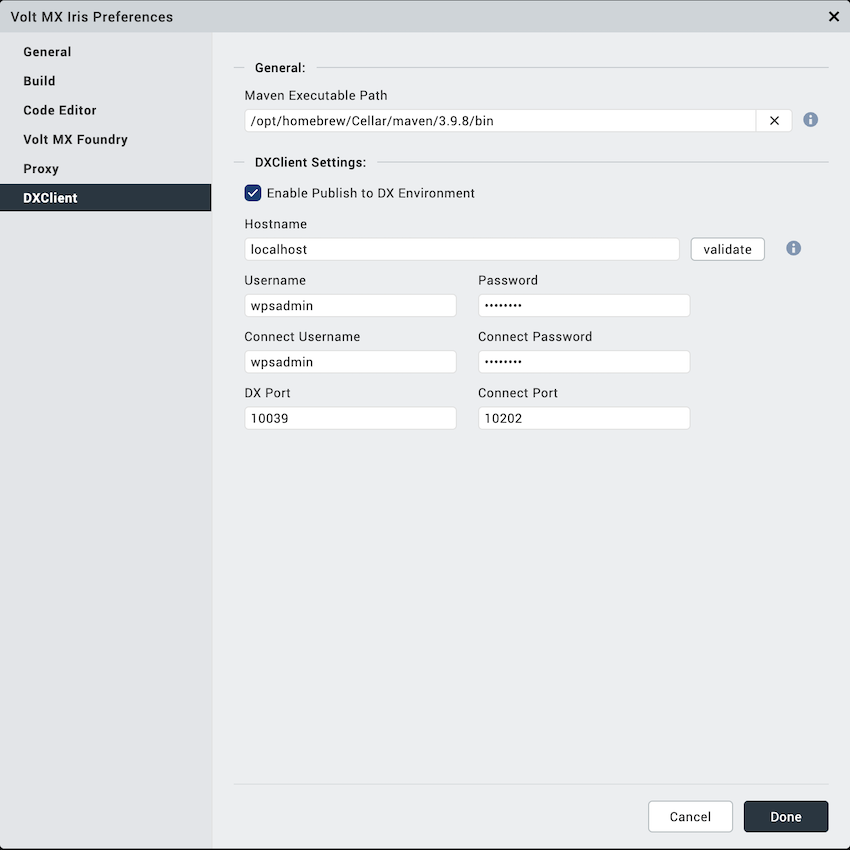Open Proxy configuration settings
Image resolution: width=850 pixels, height=850 pixels.
pos(40,168)
